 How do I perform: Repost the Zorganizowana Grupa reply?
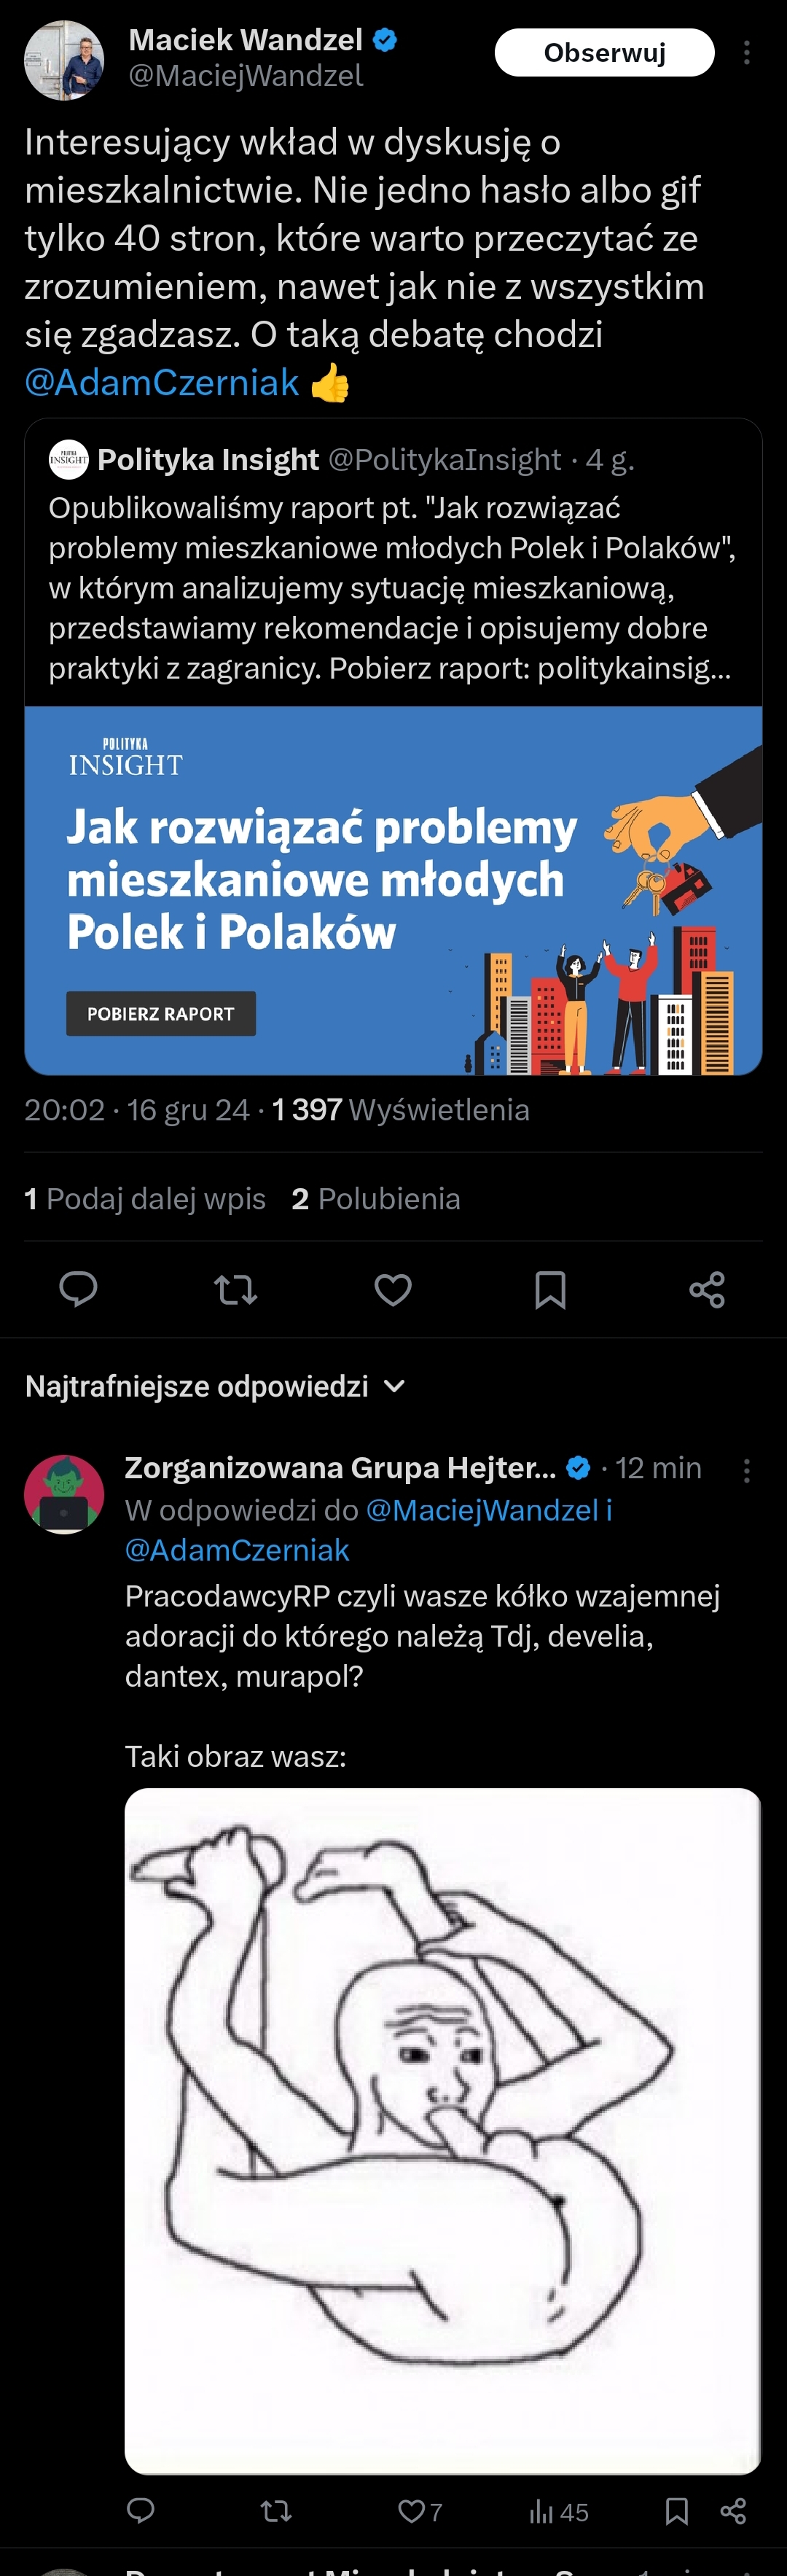(276, 2510)
